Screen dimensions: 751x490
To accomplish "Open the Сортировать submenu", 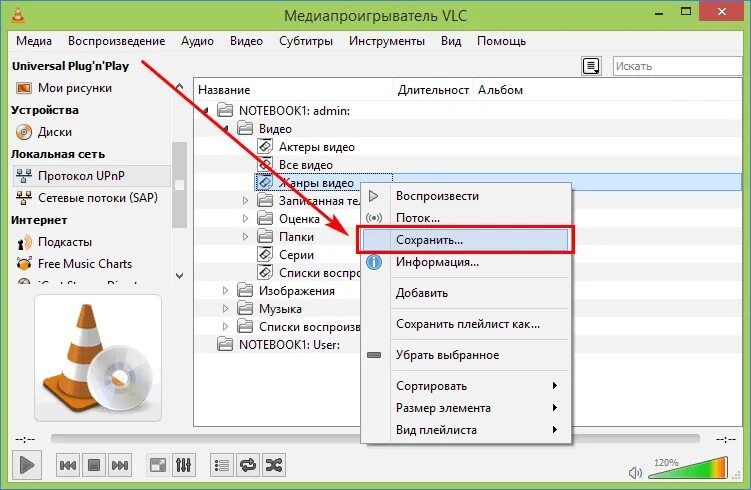I will [x=466, y=386].
